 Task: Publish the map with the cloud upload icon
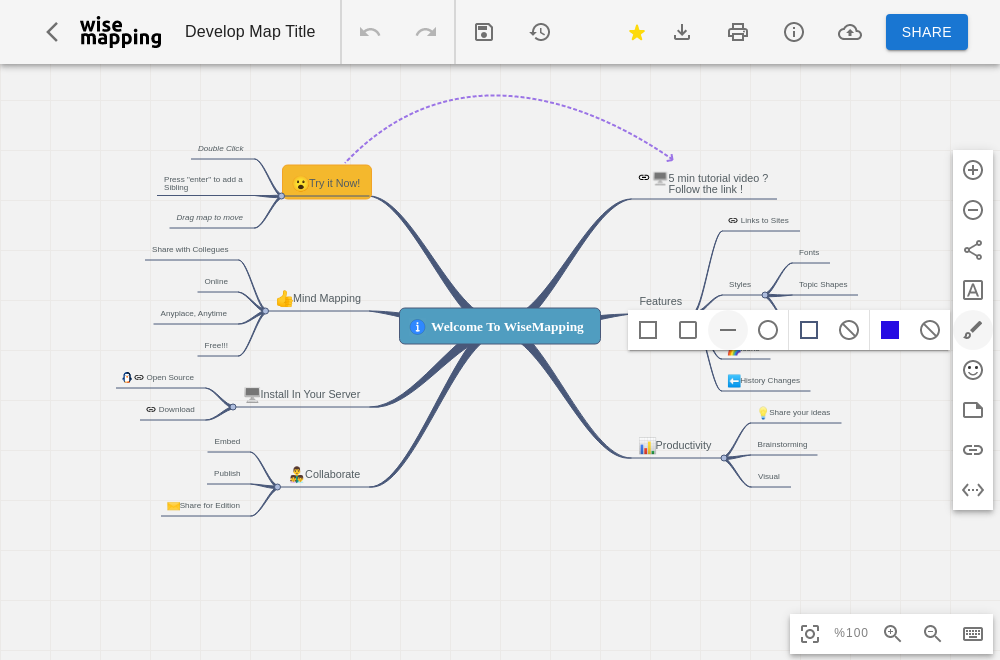click(850, 32)
